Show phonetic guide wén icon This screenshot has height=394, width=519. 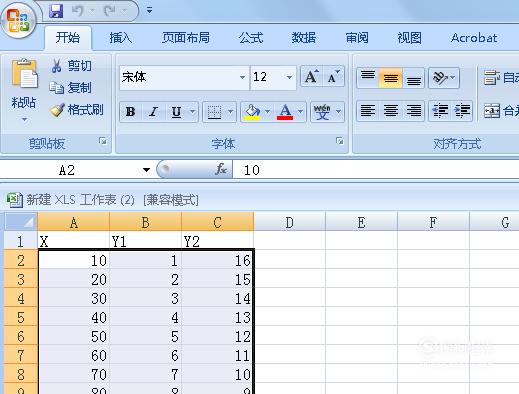(x=322, y=112)
